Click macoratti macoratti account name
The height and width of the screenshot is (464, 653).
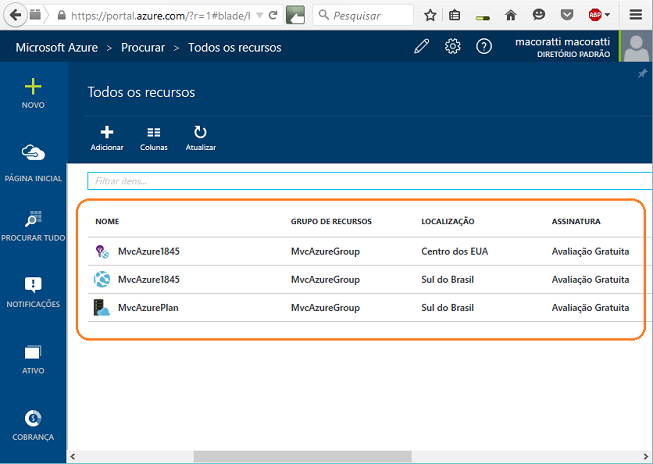click(562, 42)
